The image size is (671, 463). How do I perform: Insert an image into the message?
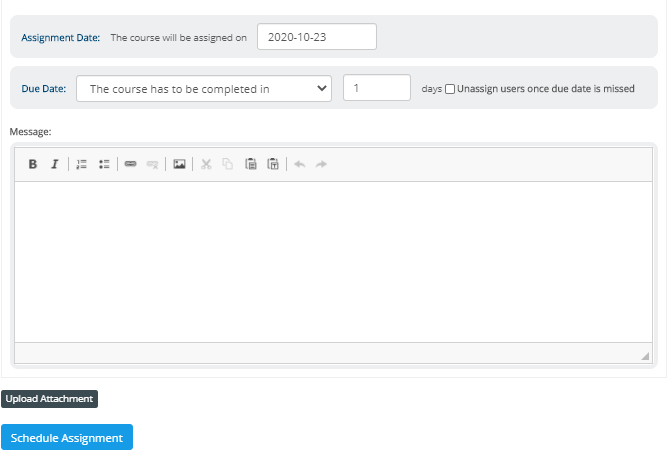(179, 164)
